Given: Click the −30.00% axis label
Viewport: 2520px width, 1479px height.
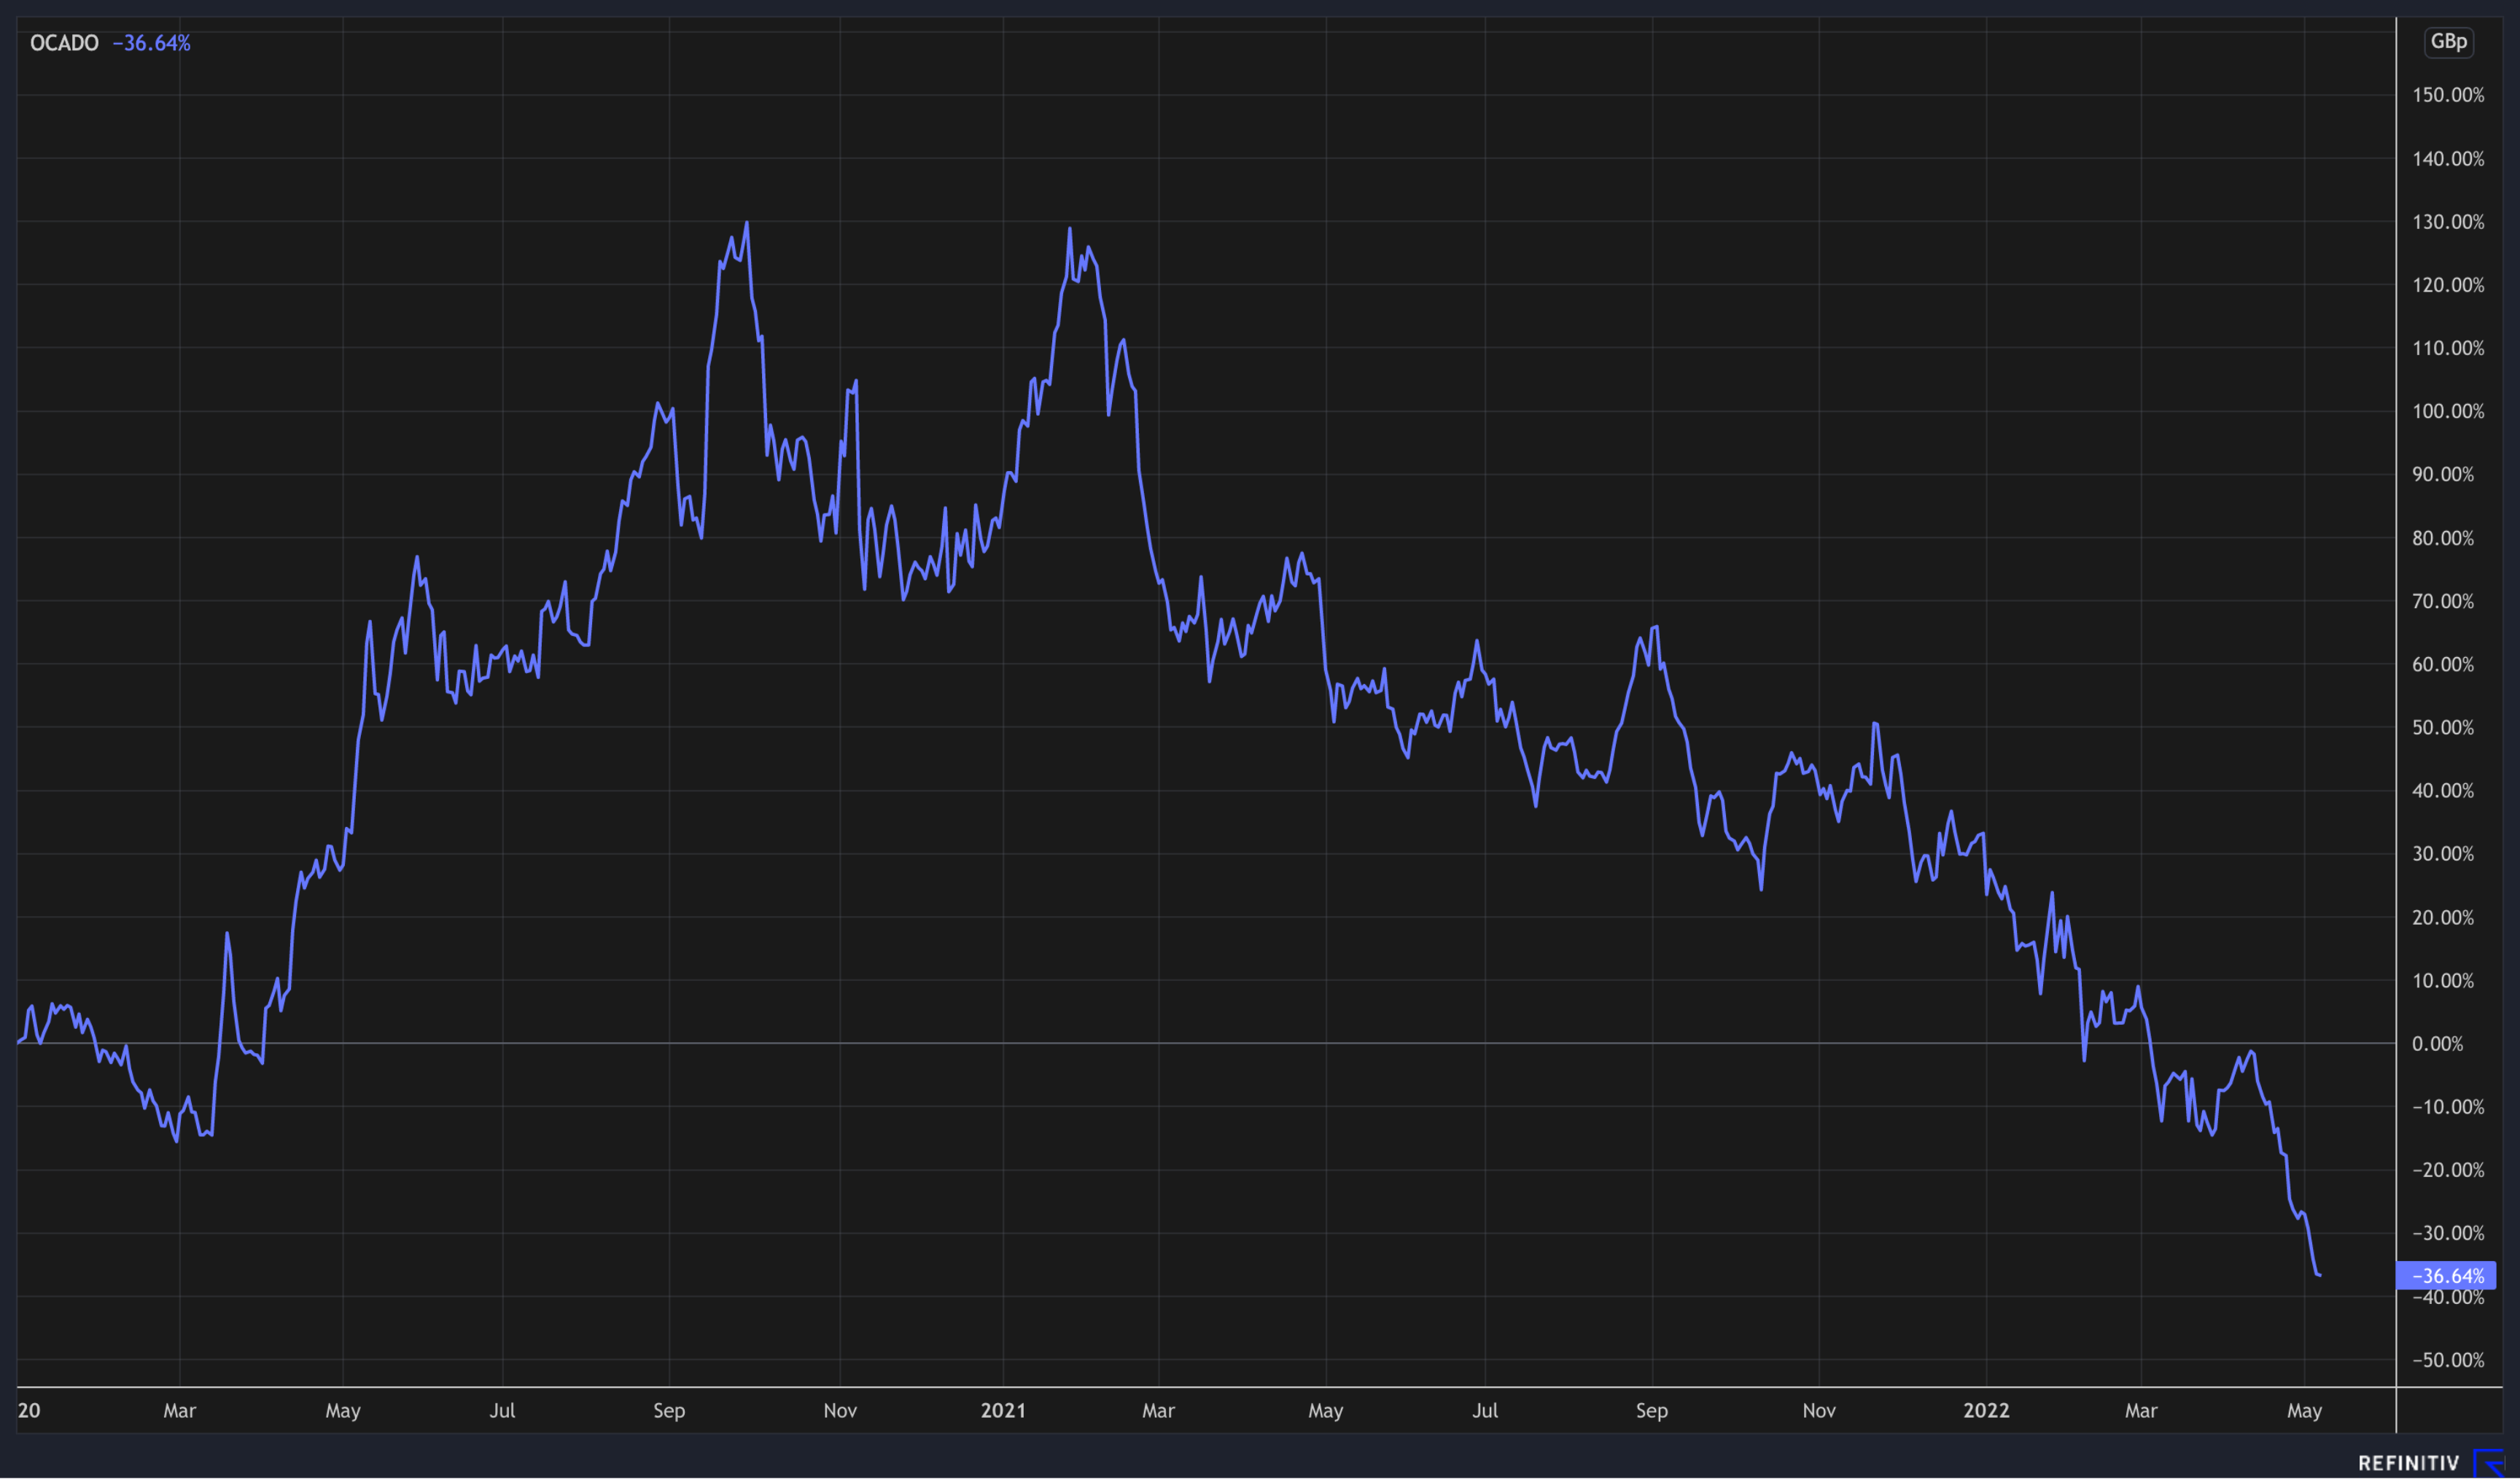Looking at the screenshot, I should (x=2448, y=1233).
